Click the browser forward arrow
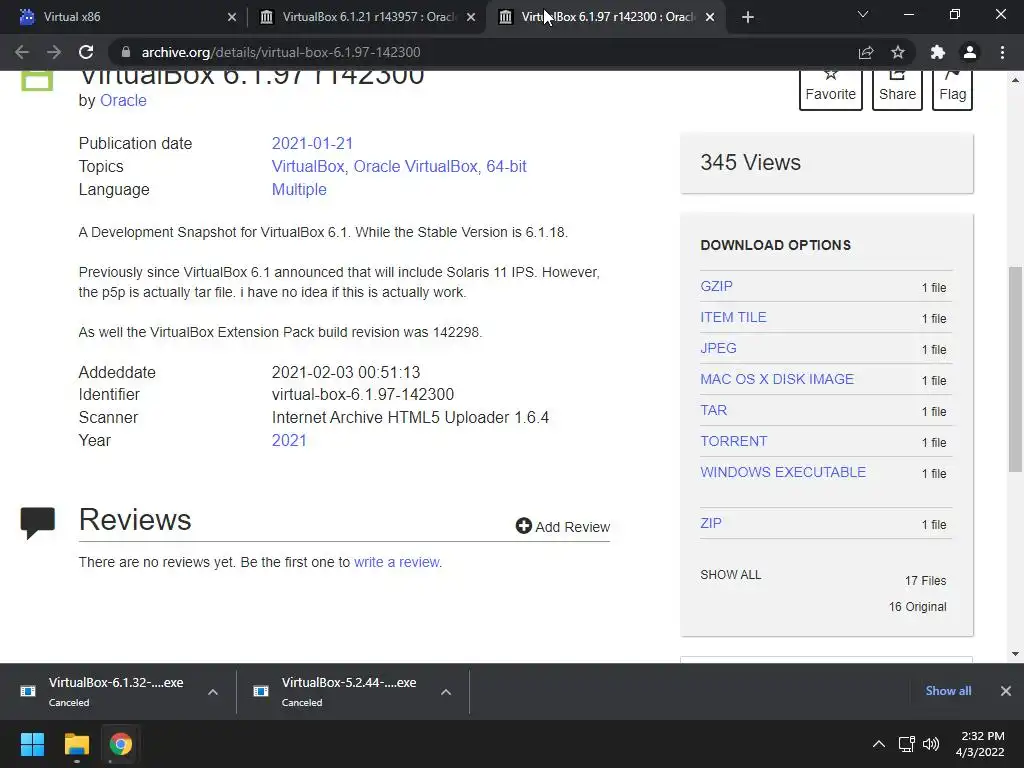This screenshot has height=768, width=1024. [54, 52]
